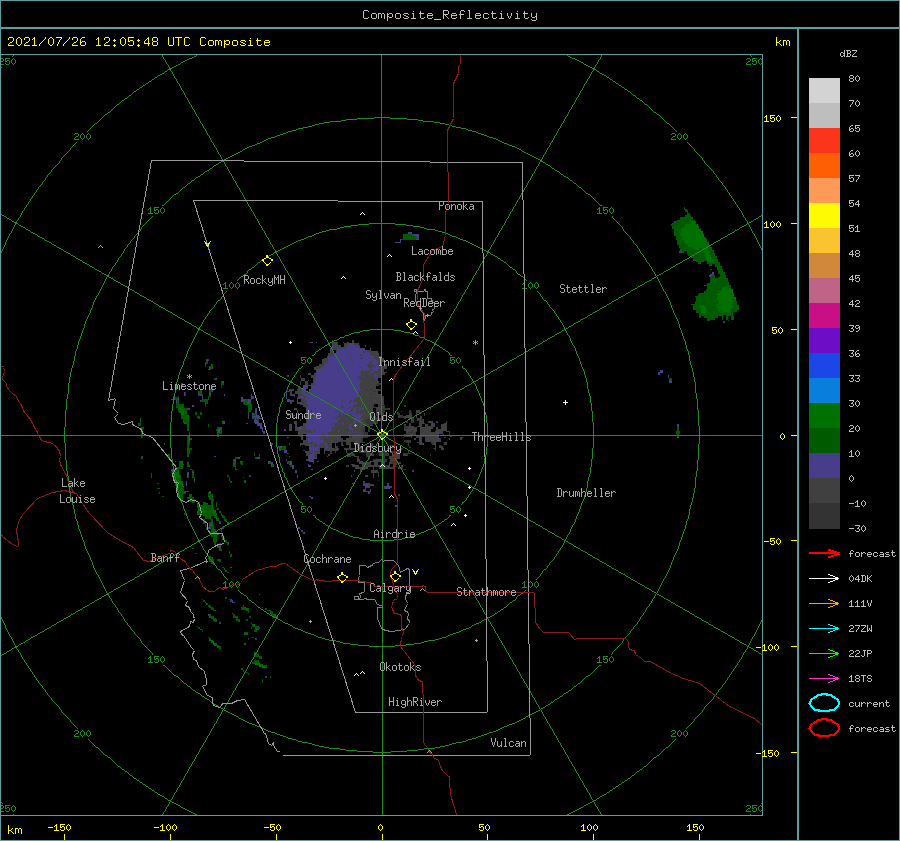Click the purple 39–36 dBZ color swatch
The height and width of the screenshot is (841, 900).
pyautogui.click(x=824, y=340)
